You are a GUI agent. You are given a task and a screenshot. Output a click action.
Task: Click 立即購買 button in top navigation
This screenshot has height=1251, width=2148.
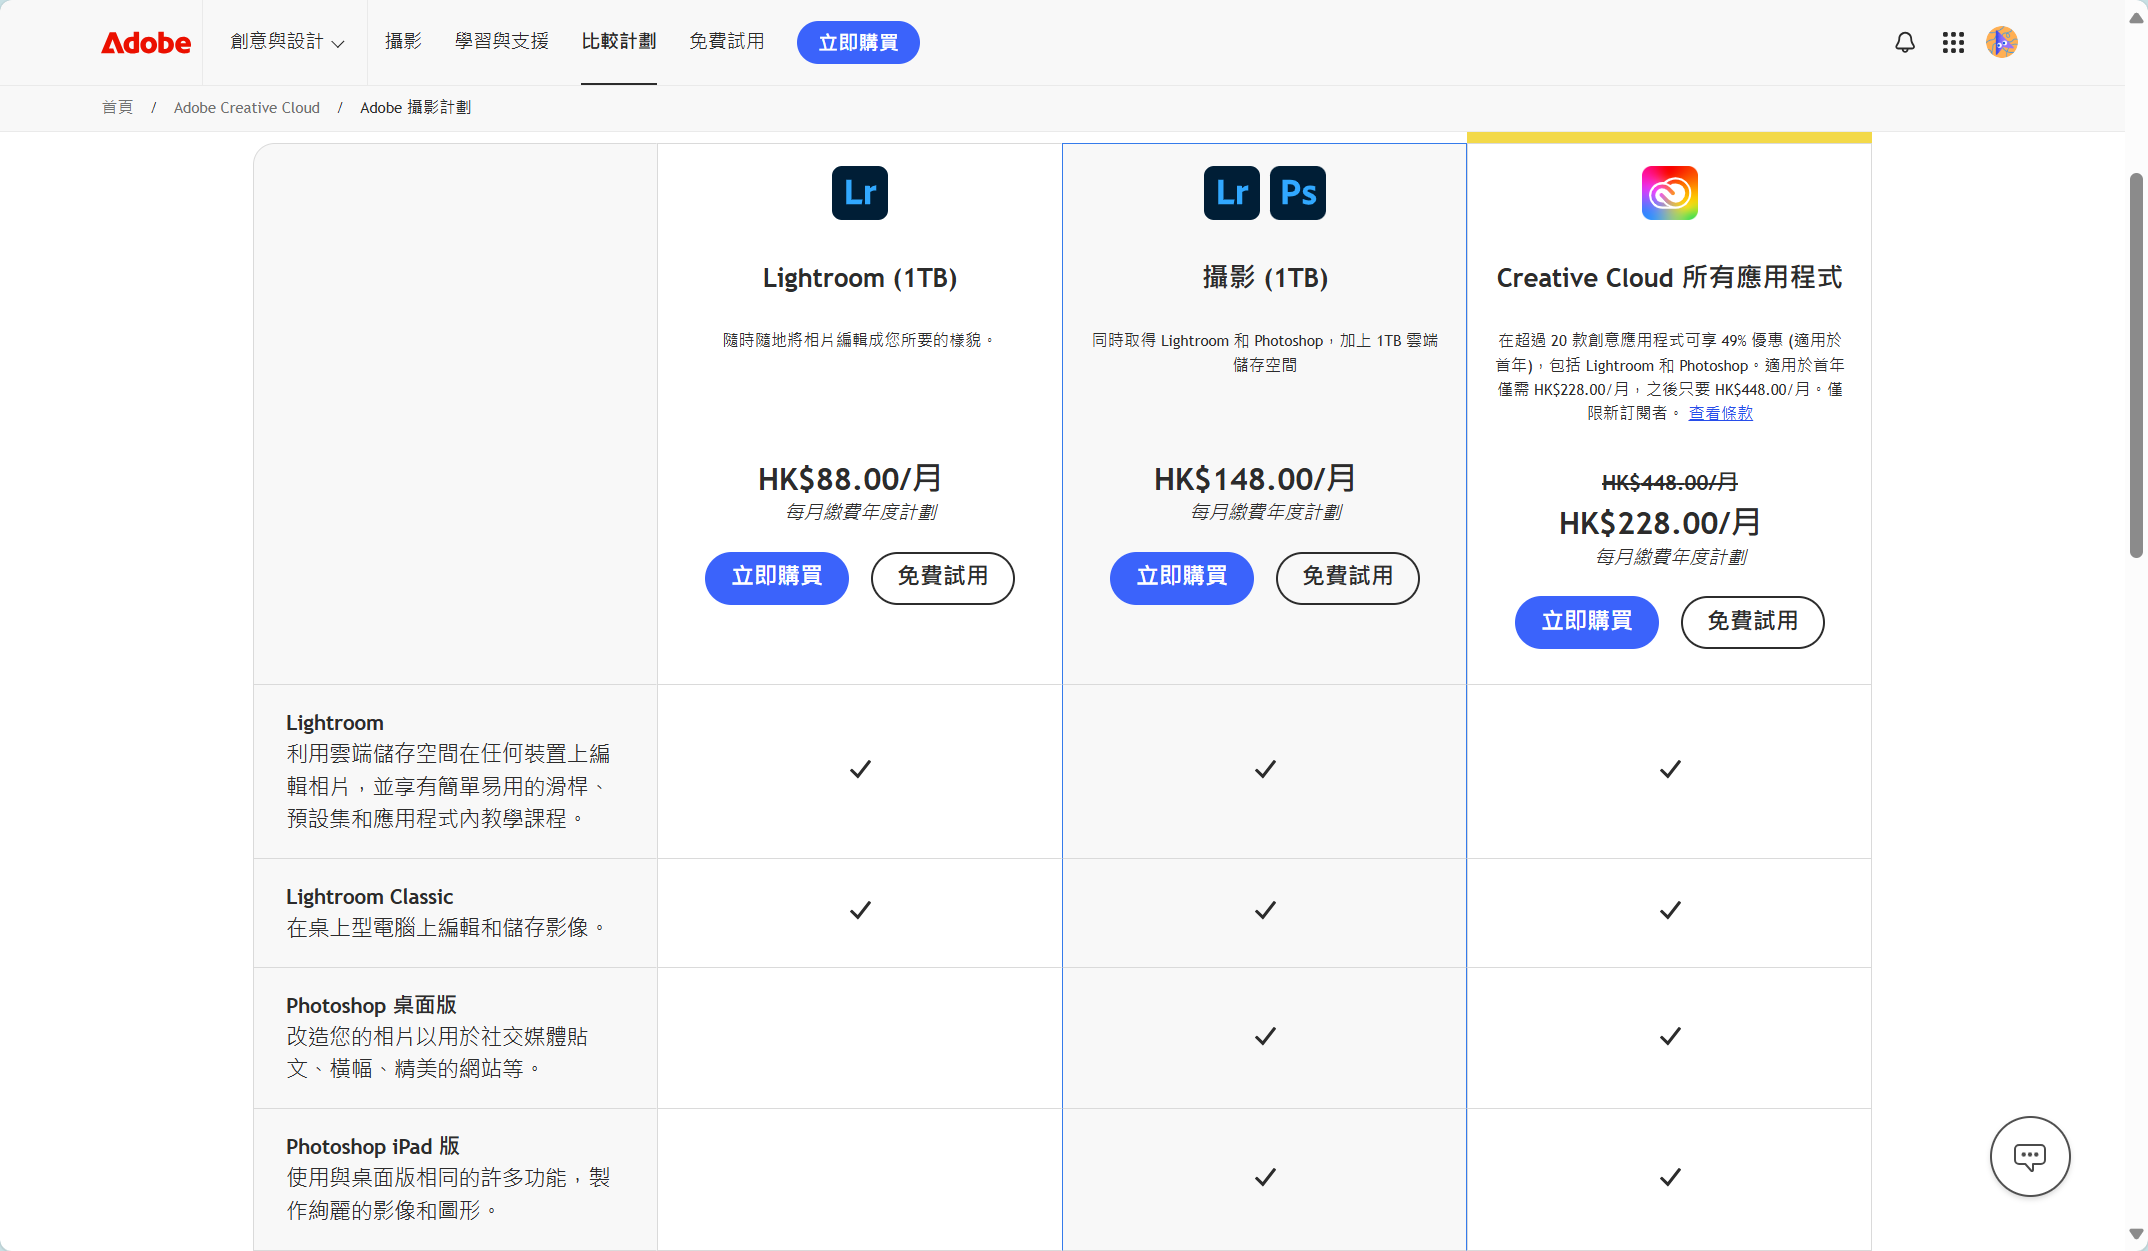coord(857,42)
